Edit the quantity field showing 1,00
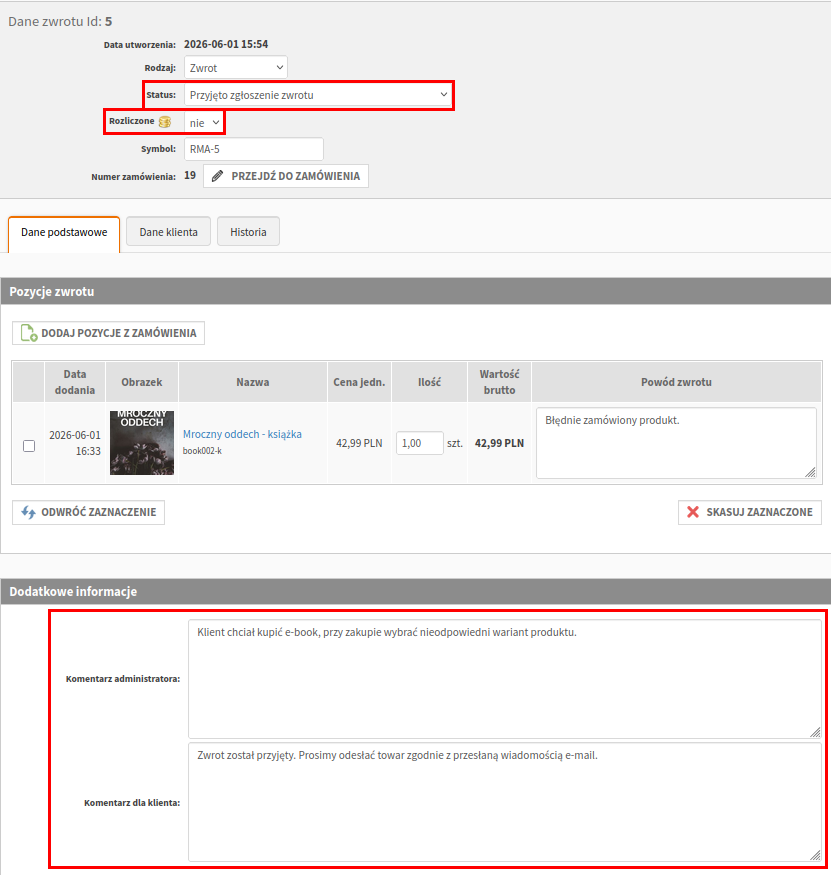 click(420, 443)
